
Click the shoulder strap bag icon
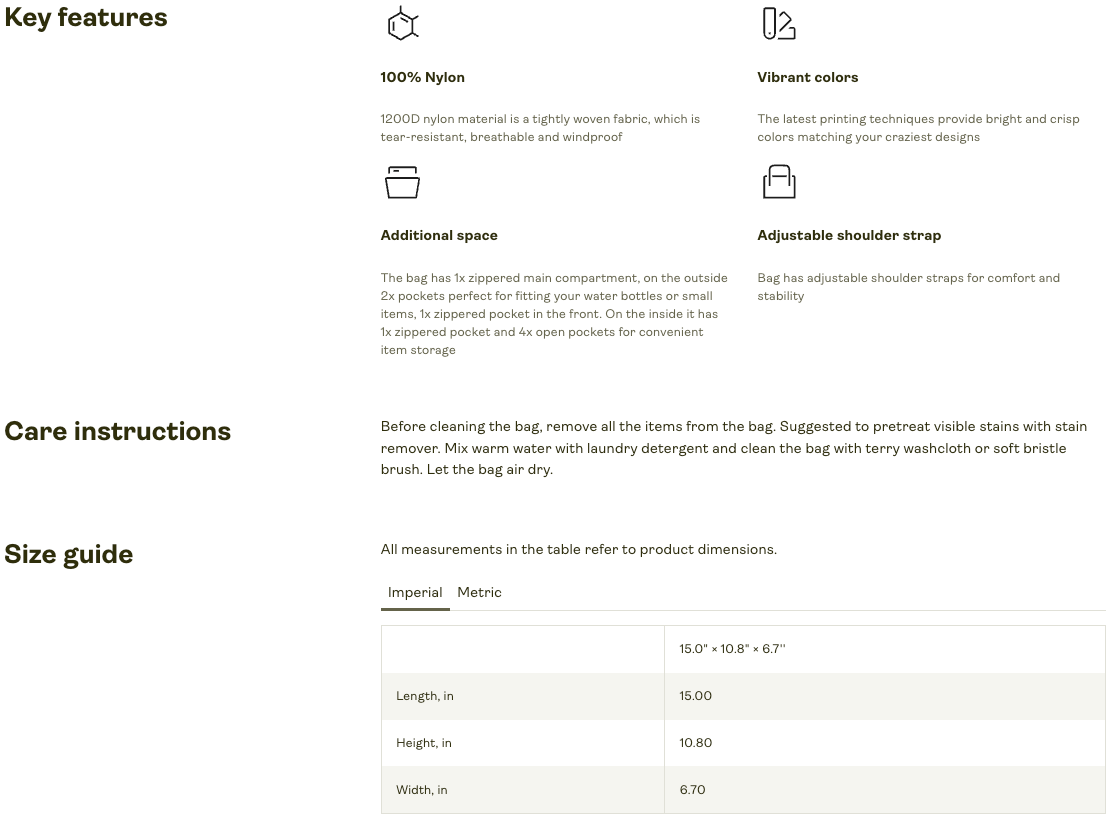pyautogui.click(x=779, y=182)
